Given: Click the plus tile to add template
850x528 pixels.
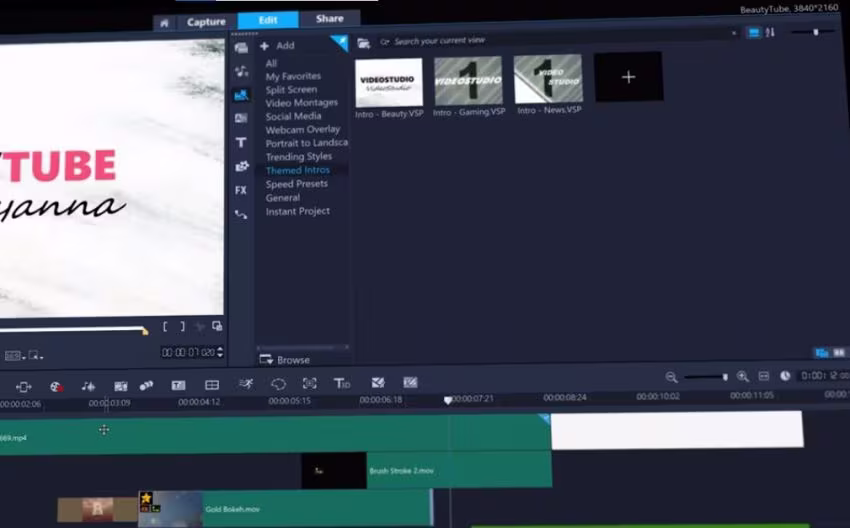Looking at the screenshot, I should click(x=628, y=77).
